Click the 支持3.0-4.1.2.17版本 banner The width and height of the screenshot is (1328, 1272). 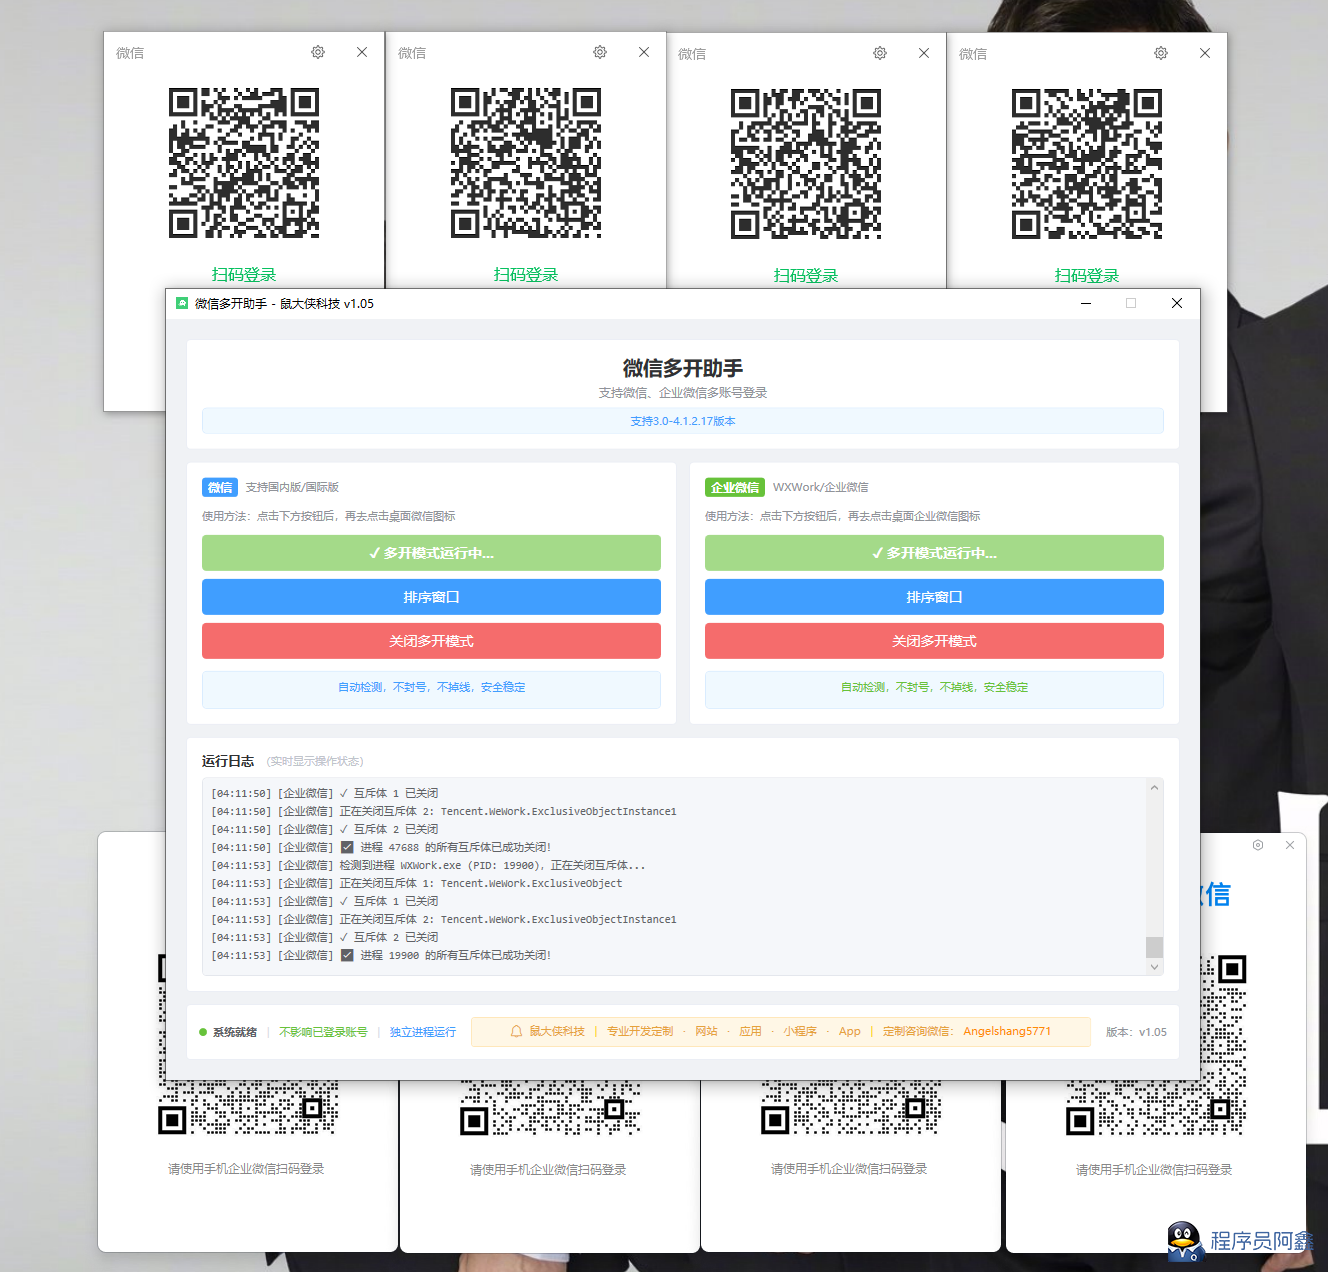click(682, 421)
